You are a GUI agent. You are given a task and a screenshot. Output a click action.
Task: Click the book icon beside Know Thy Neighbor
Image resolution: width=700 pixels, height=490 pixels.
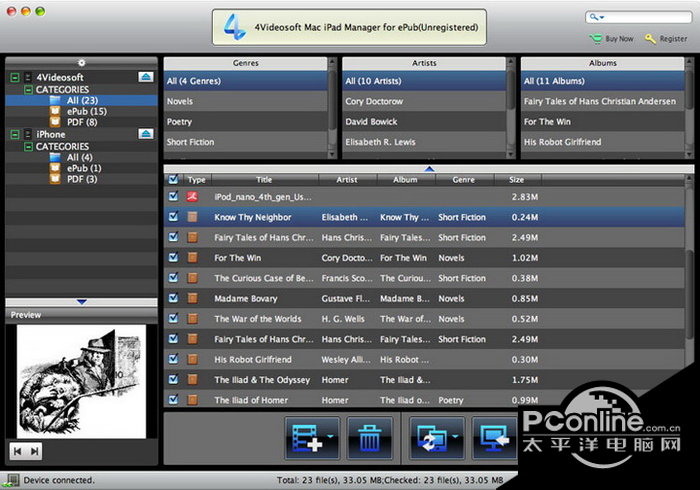pos(192,217)
